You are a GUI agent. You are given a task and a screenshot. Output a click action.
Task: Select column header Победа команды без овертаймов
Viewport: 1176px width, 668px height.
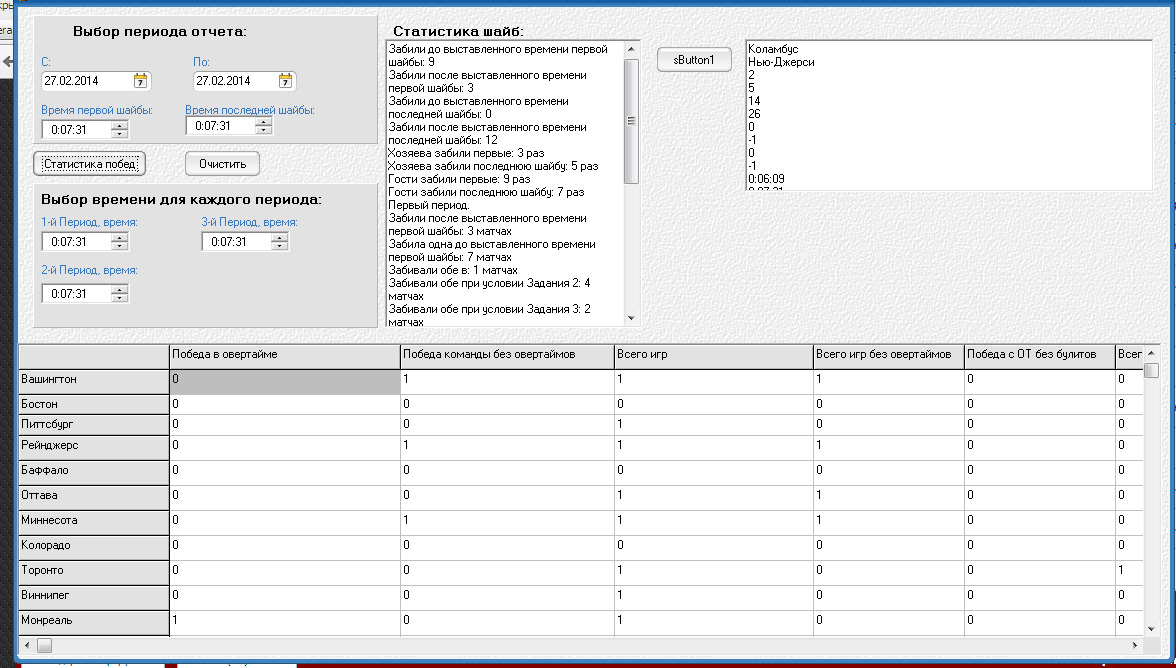507,356
